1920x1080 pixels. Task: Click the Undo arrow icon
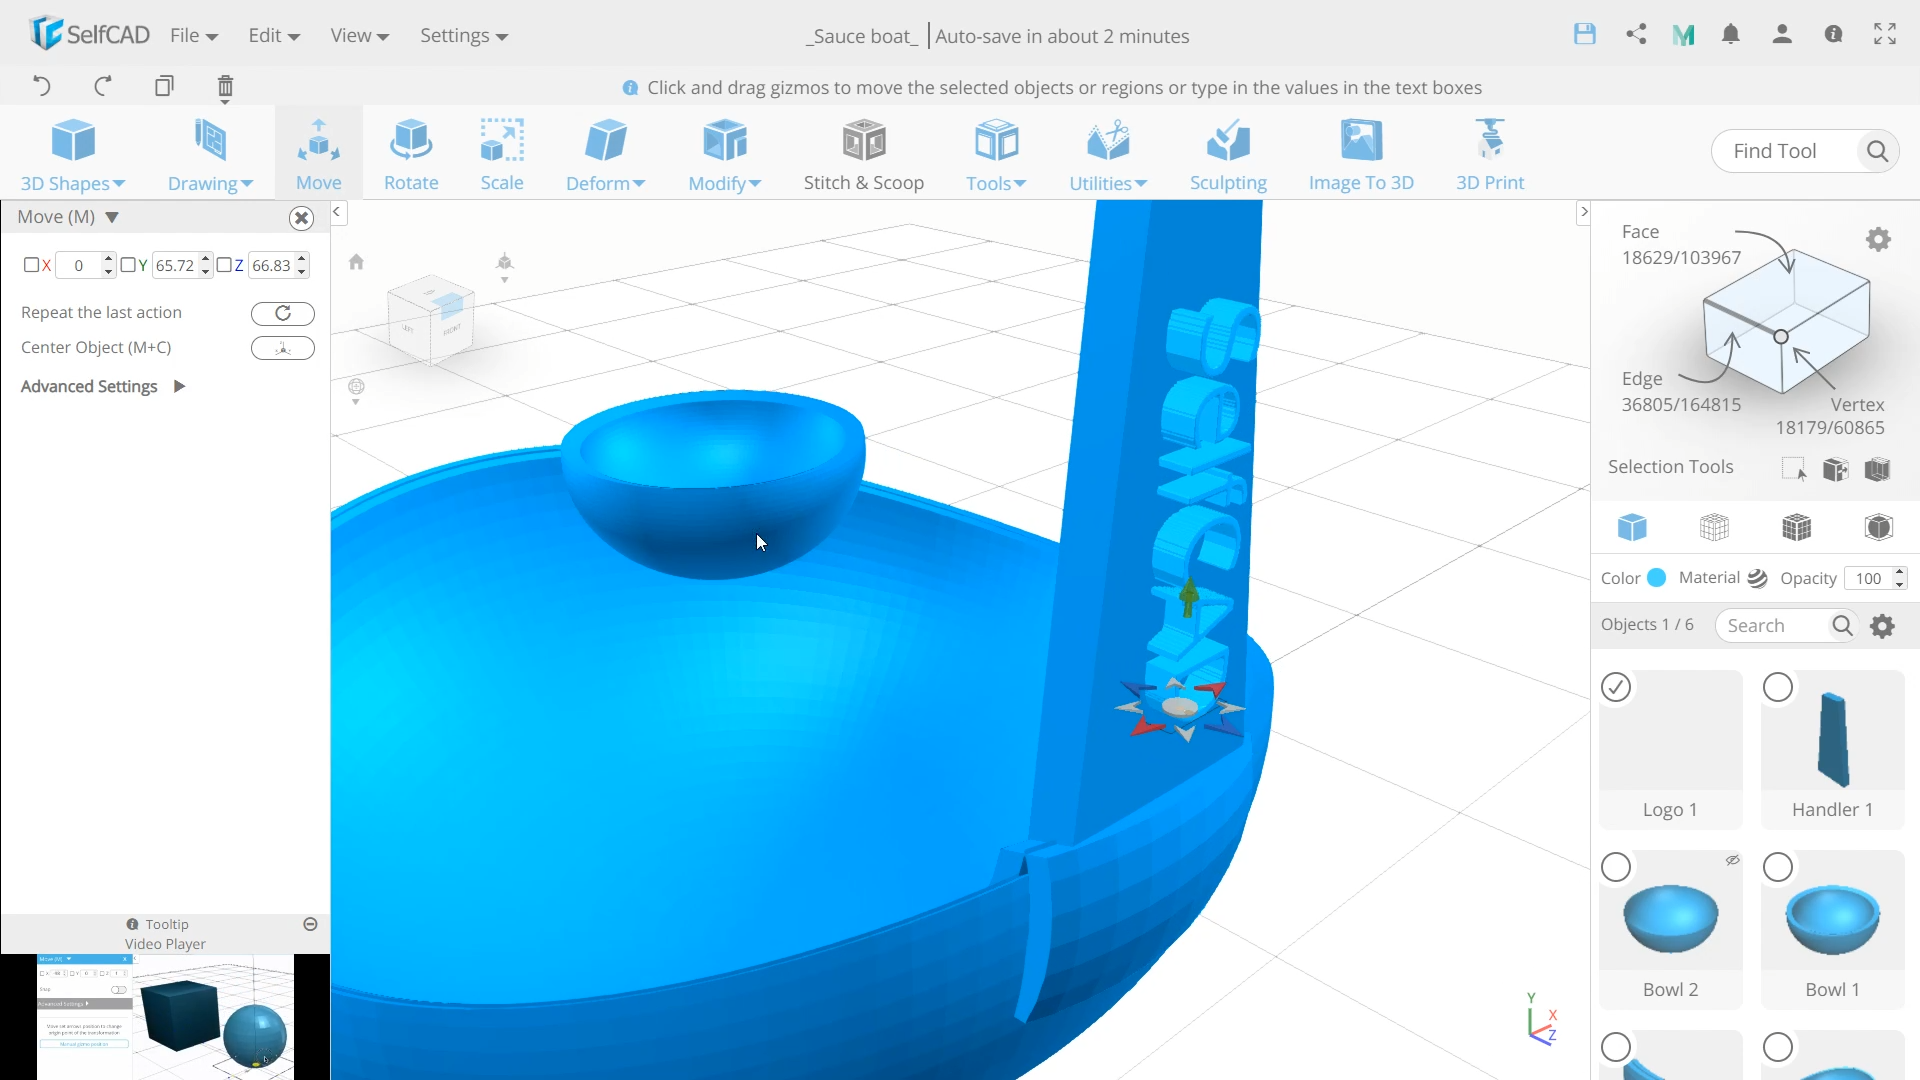[x=41, y=86]
